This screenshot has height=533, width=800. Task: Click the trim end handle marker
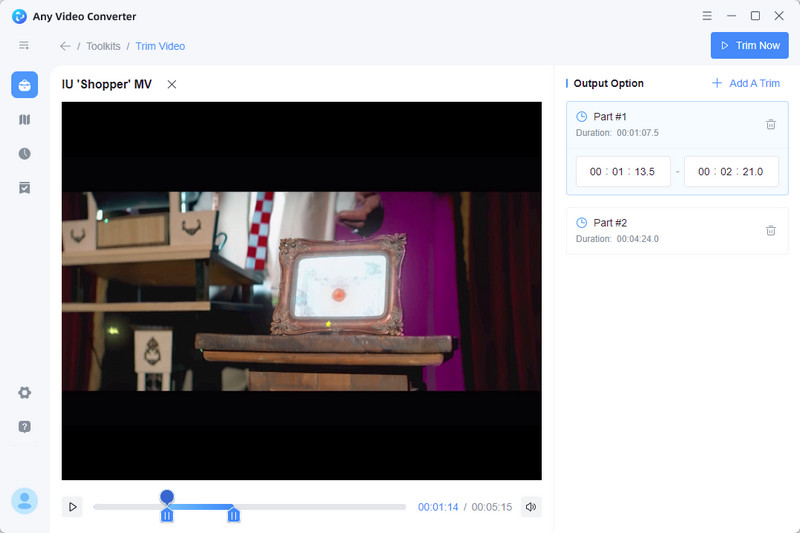(233, 515)
